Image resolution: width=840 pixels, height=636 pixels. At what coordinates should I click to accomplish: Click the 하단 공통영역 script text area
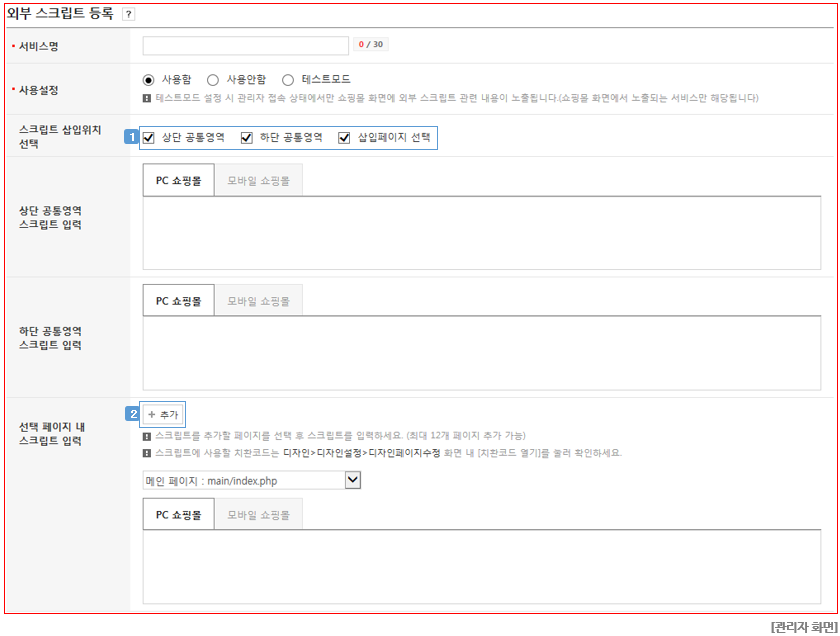pyautogui.click(x=482, y=353)
